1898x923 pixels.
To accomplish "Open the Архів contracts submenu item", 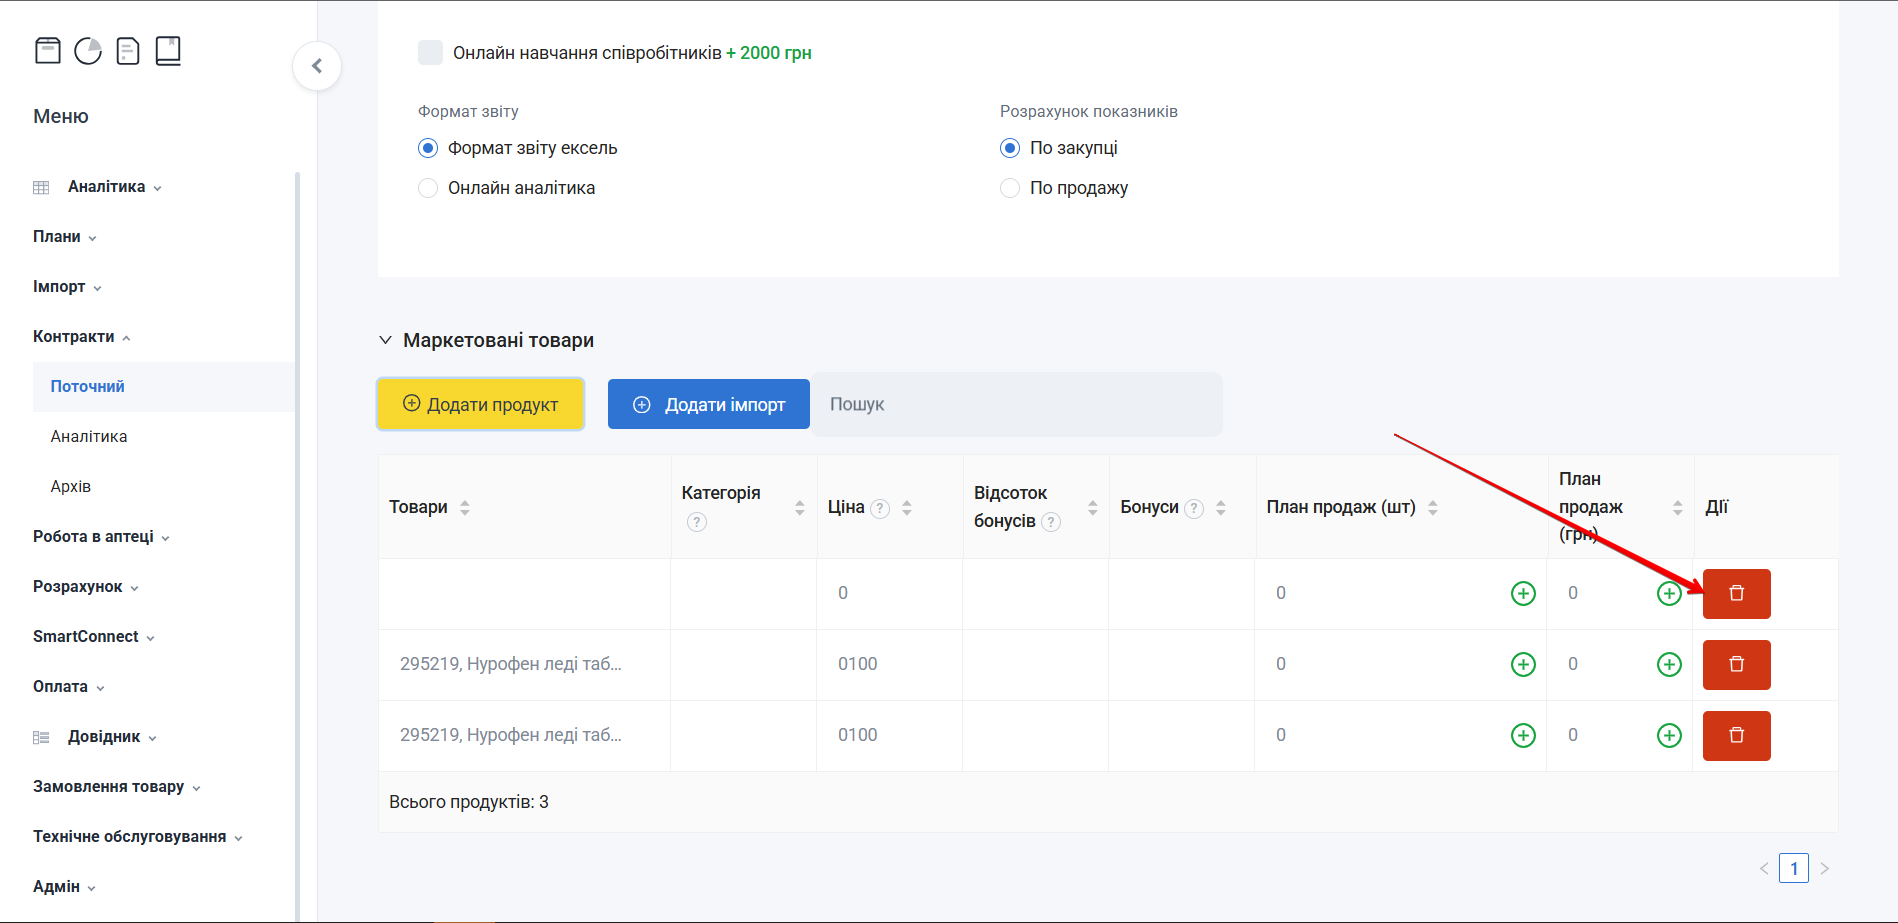I will pyautogui.click(x=71, y=487).
